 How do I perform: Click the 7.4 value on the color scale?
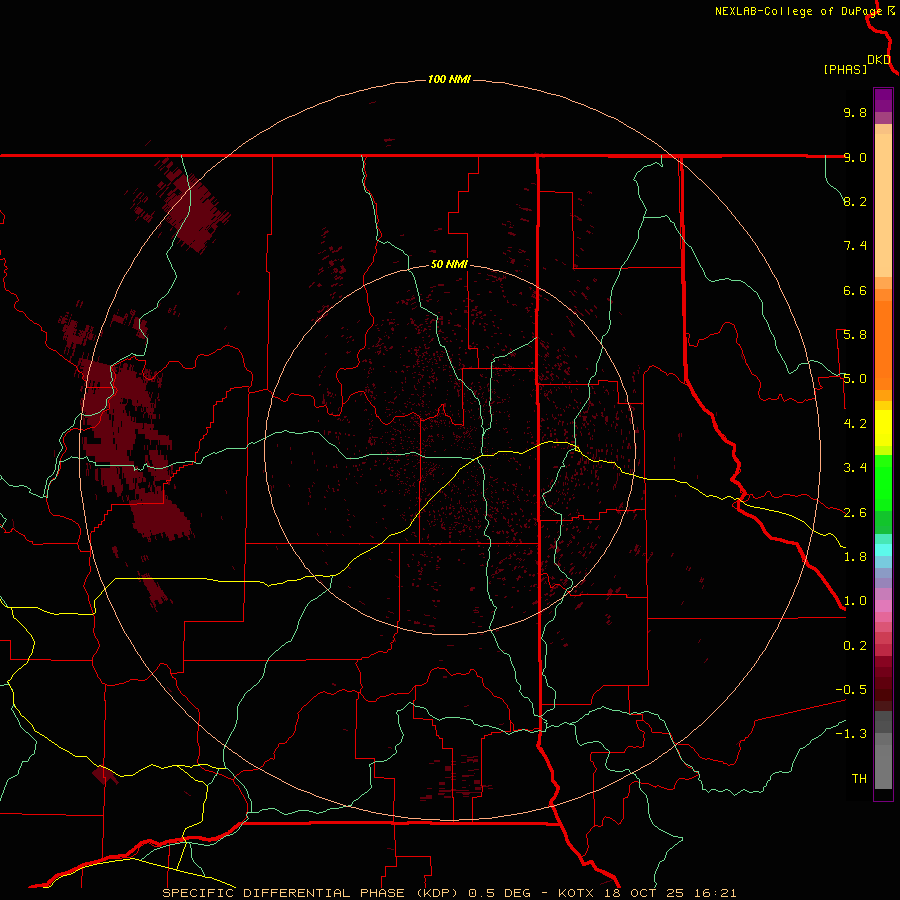(855, 246)
